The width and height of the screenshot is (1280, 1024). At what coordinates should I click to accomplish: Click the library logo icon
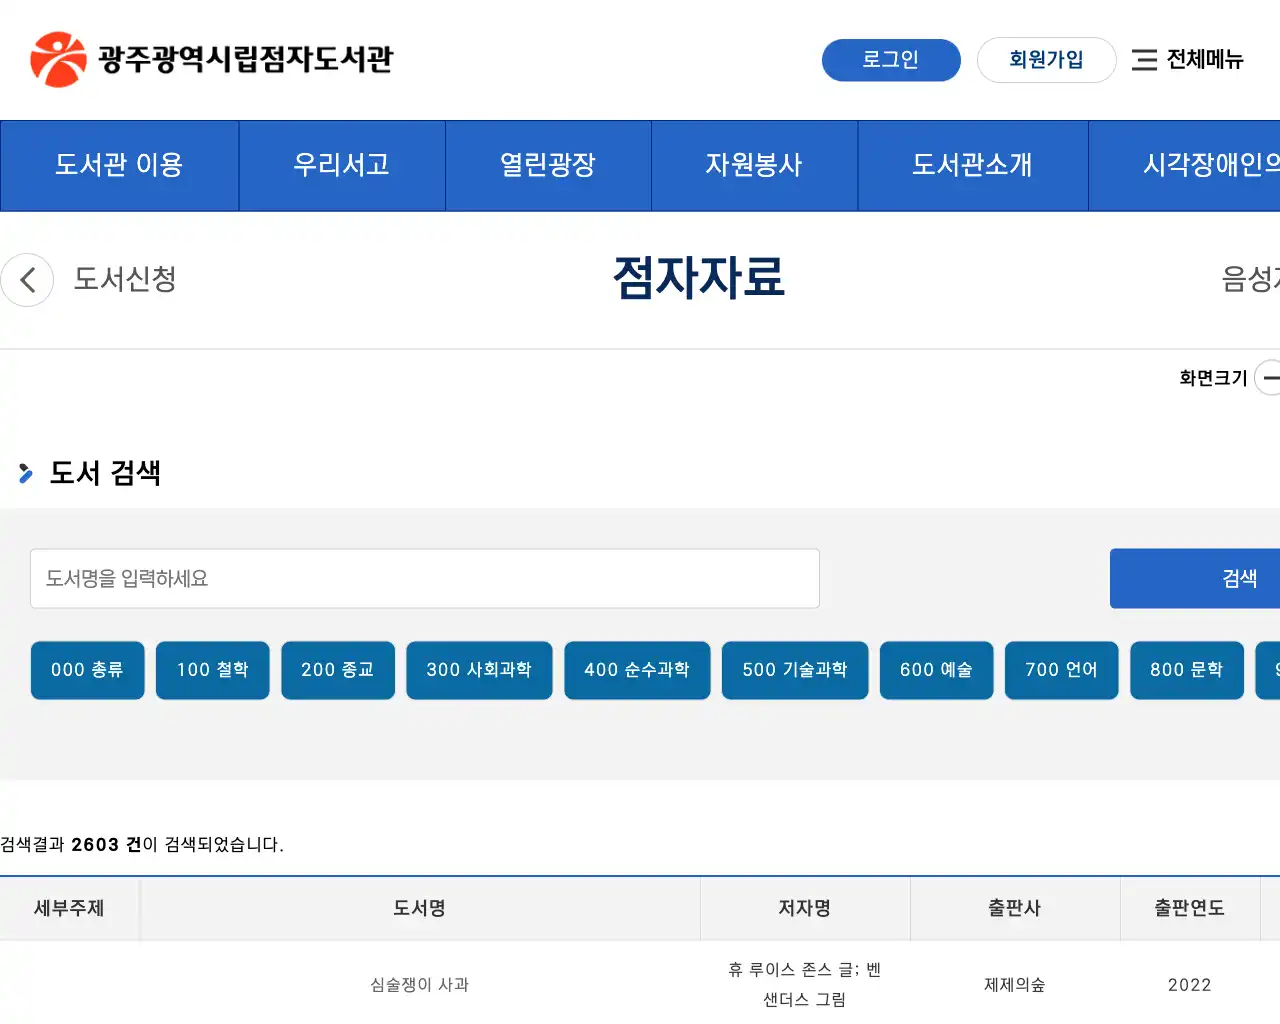click(x=58, y=58)
